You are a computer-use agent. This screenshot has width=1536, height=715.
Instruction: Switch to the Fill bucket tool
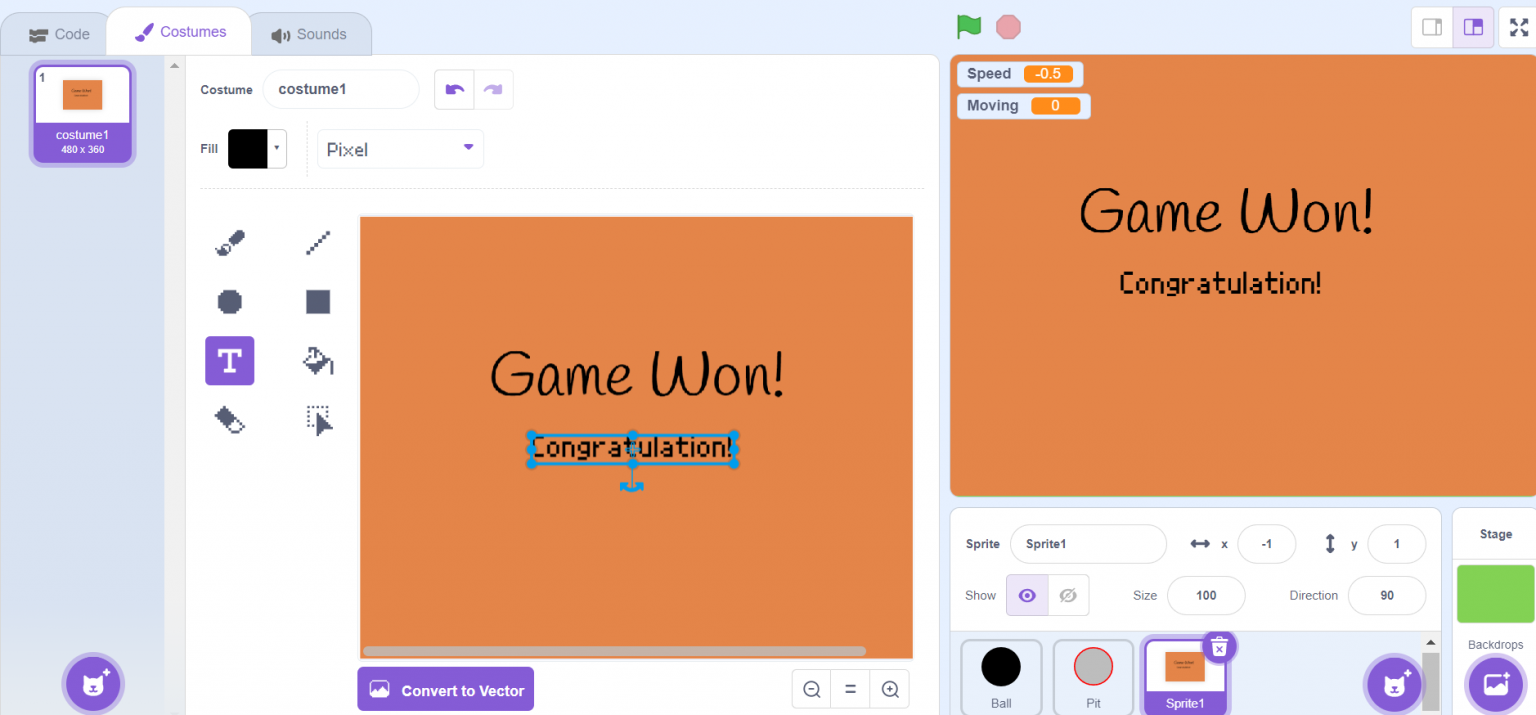click(317, 361)
